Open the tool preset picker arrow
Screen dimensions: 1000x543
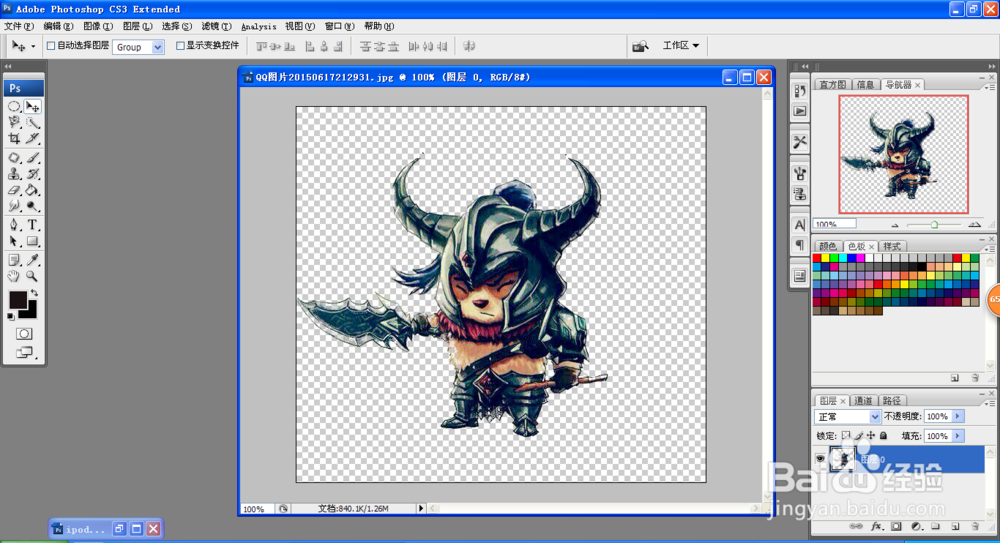point(33,47)
